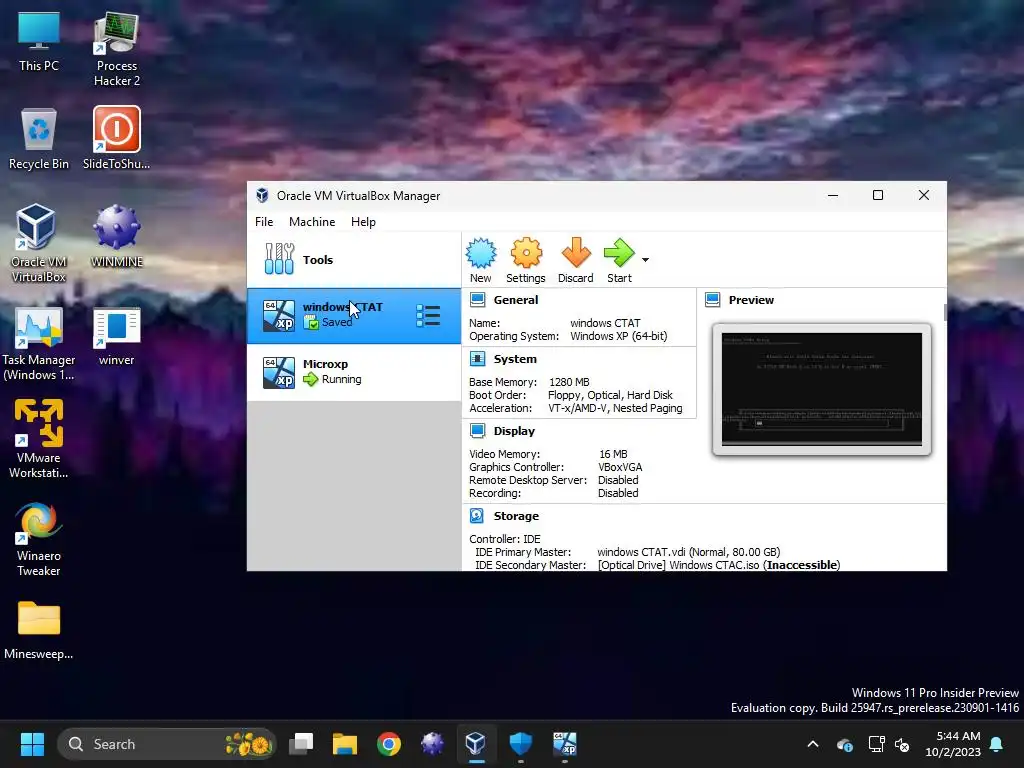Select the Microxp virtual machine
The width and height of the screenshot is (1024, 768).
pos(353,372)
